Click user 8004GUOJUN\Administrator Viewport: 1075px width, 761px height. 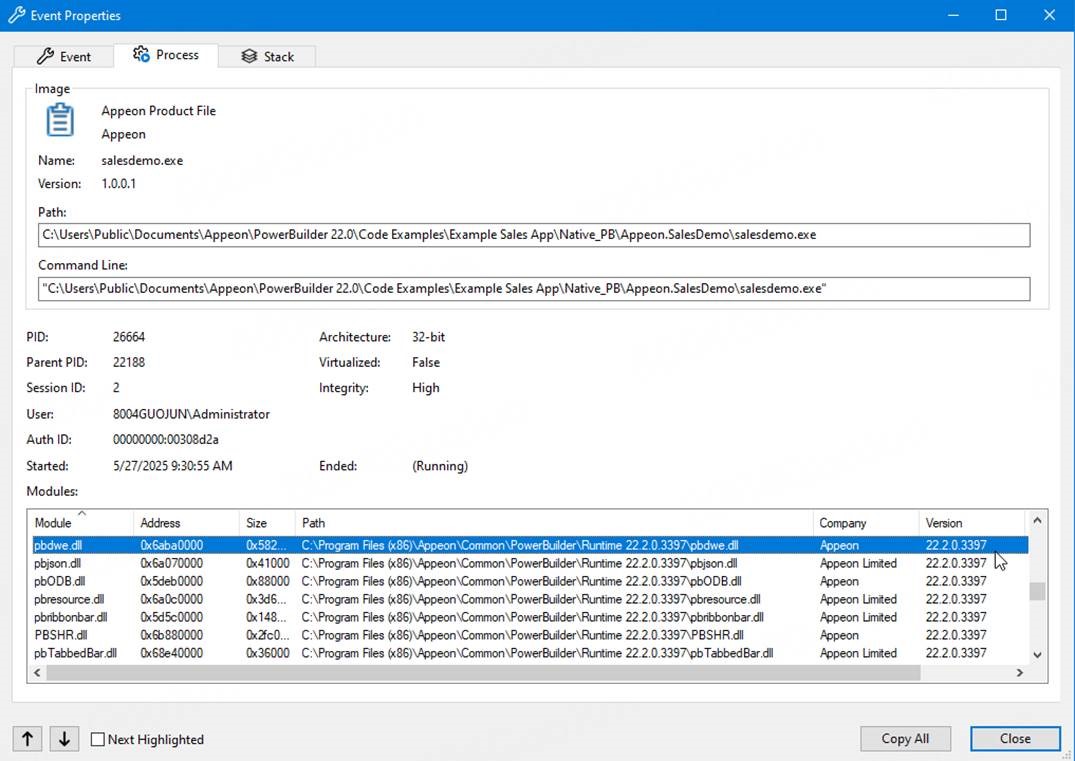click(191, 414)
